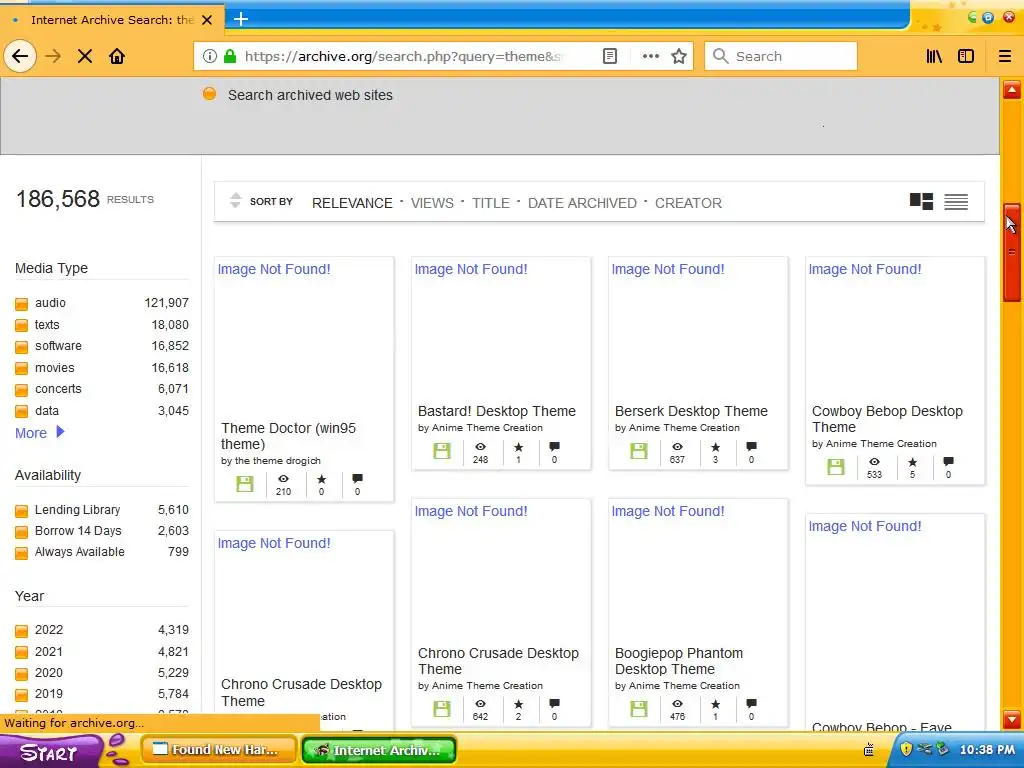Click the floppy icon on Cowboy Bebop Desktop Theme card

tap(836, 466)
